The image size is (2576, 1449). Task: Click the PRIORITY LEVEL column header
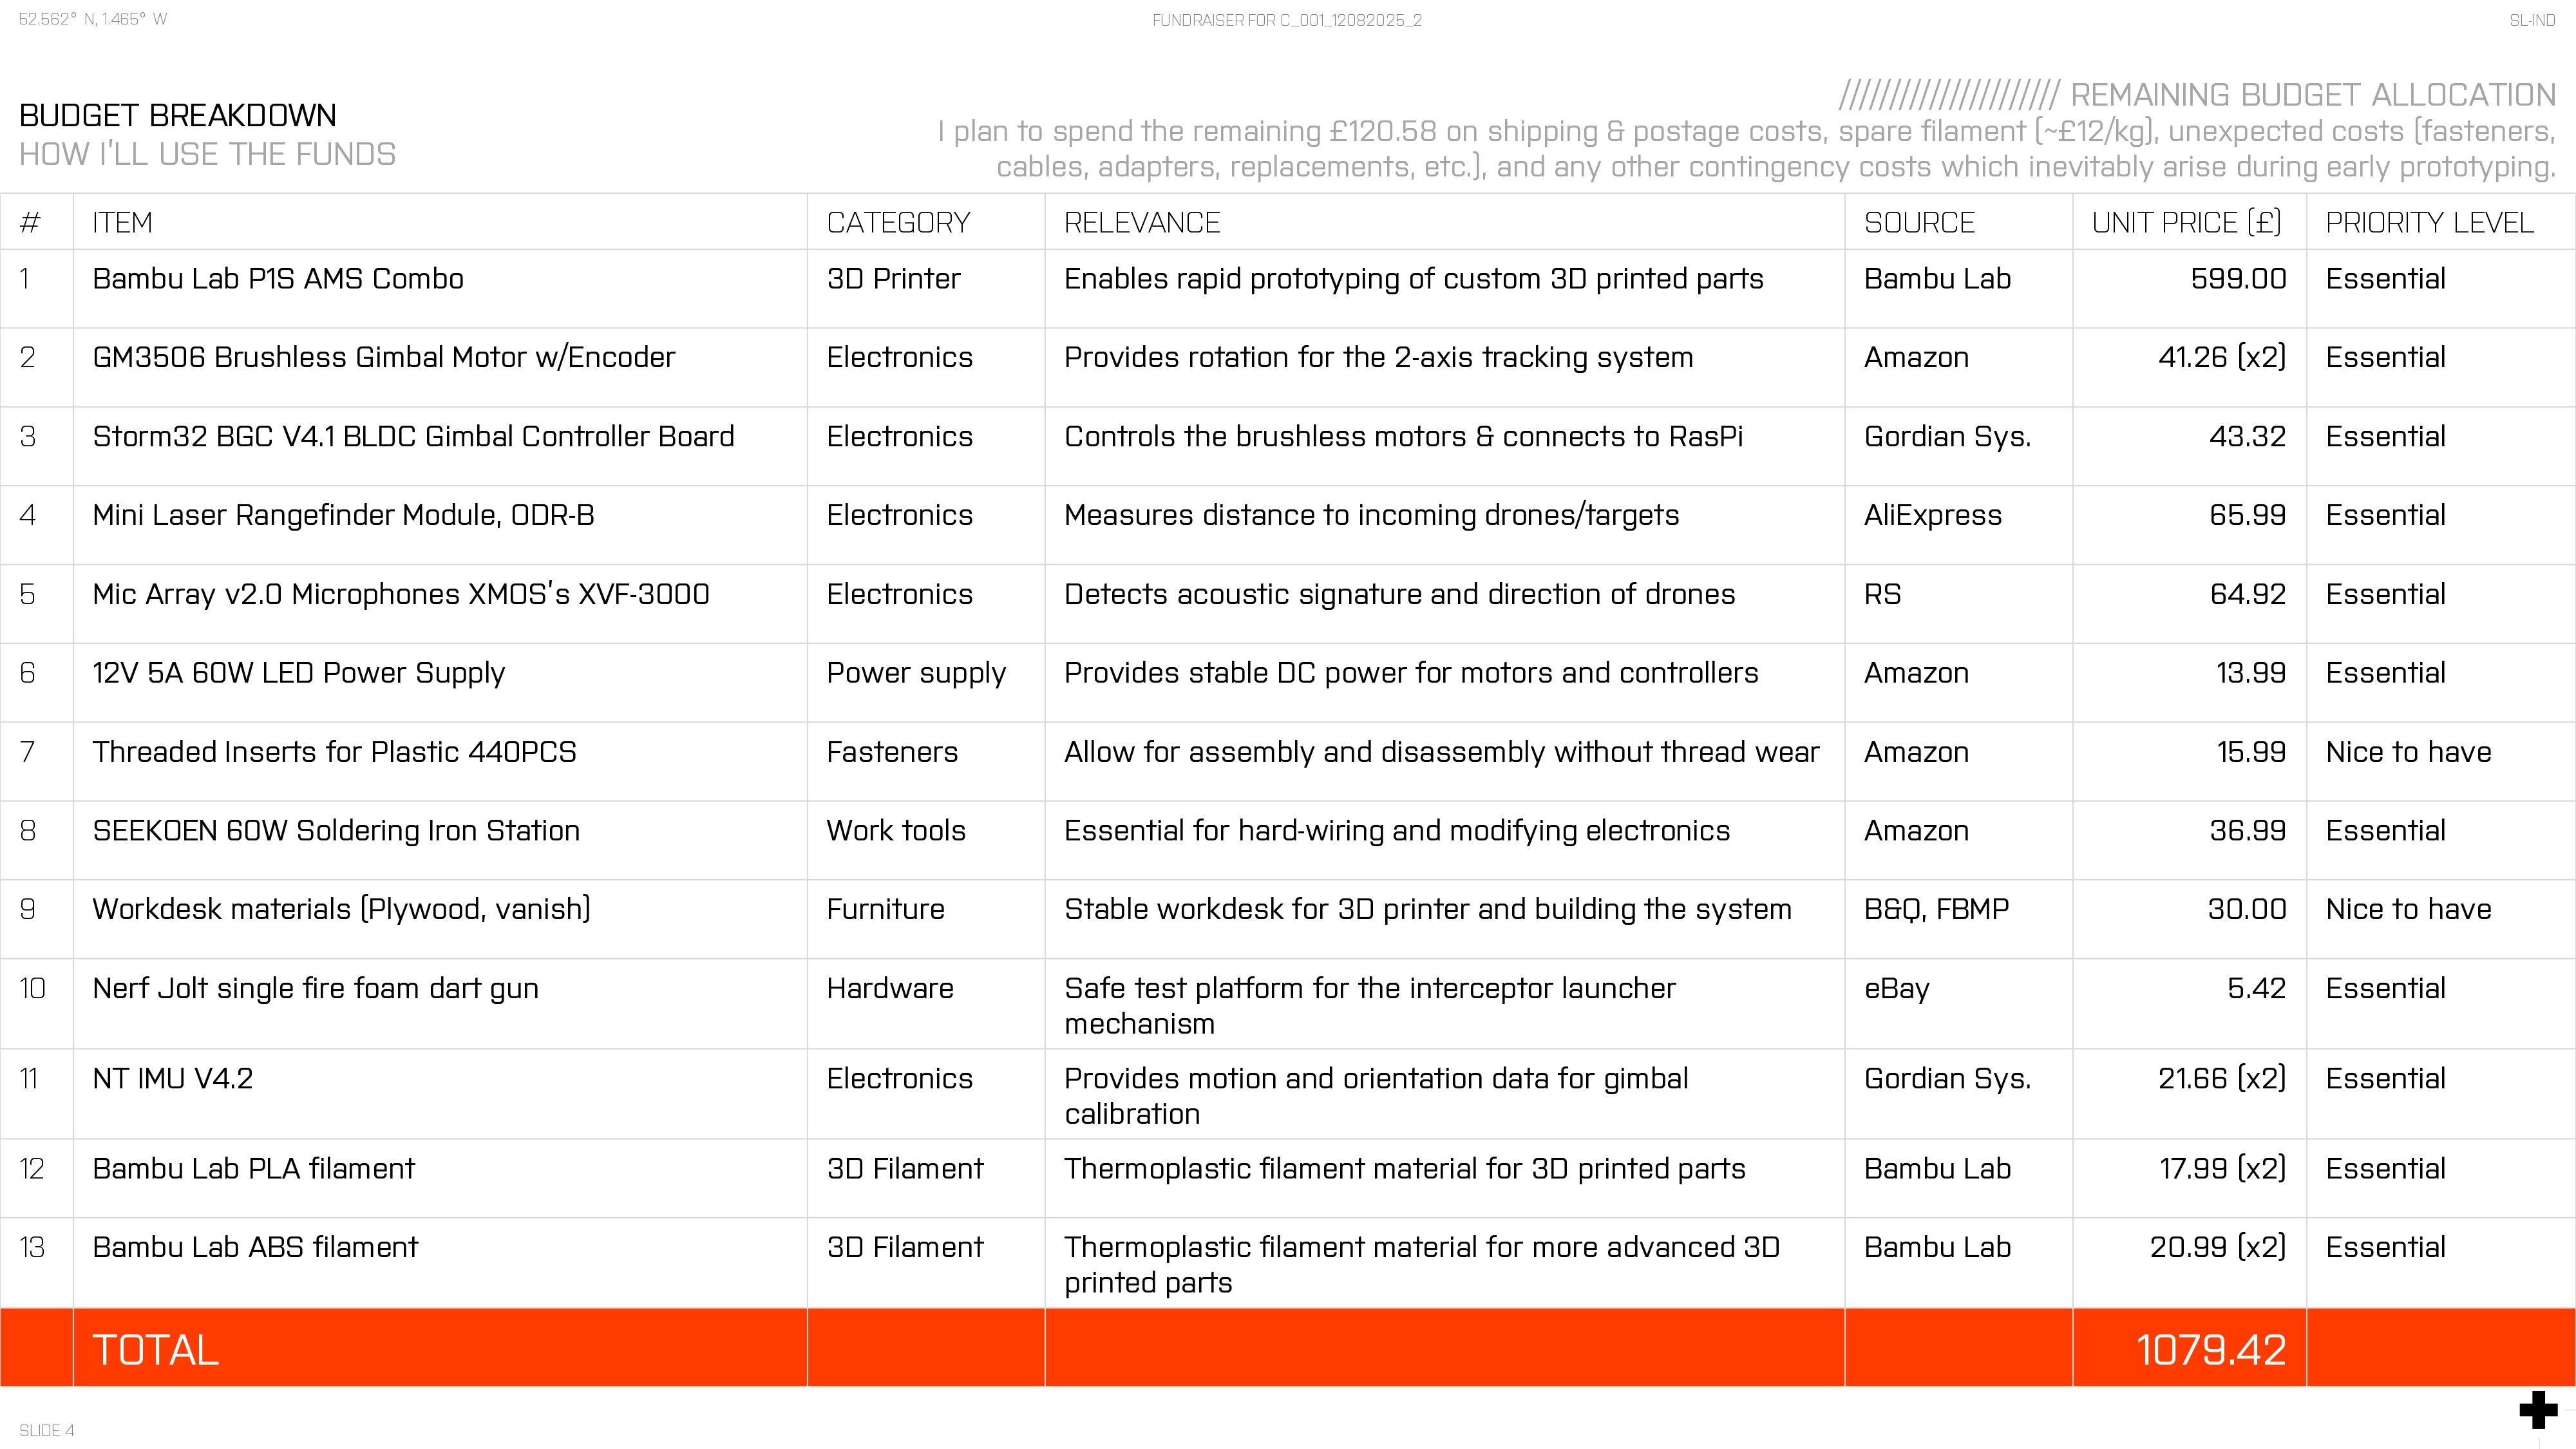[2429, 222]
